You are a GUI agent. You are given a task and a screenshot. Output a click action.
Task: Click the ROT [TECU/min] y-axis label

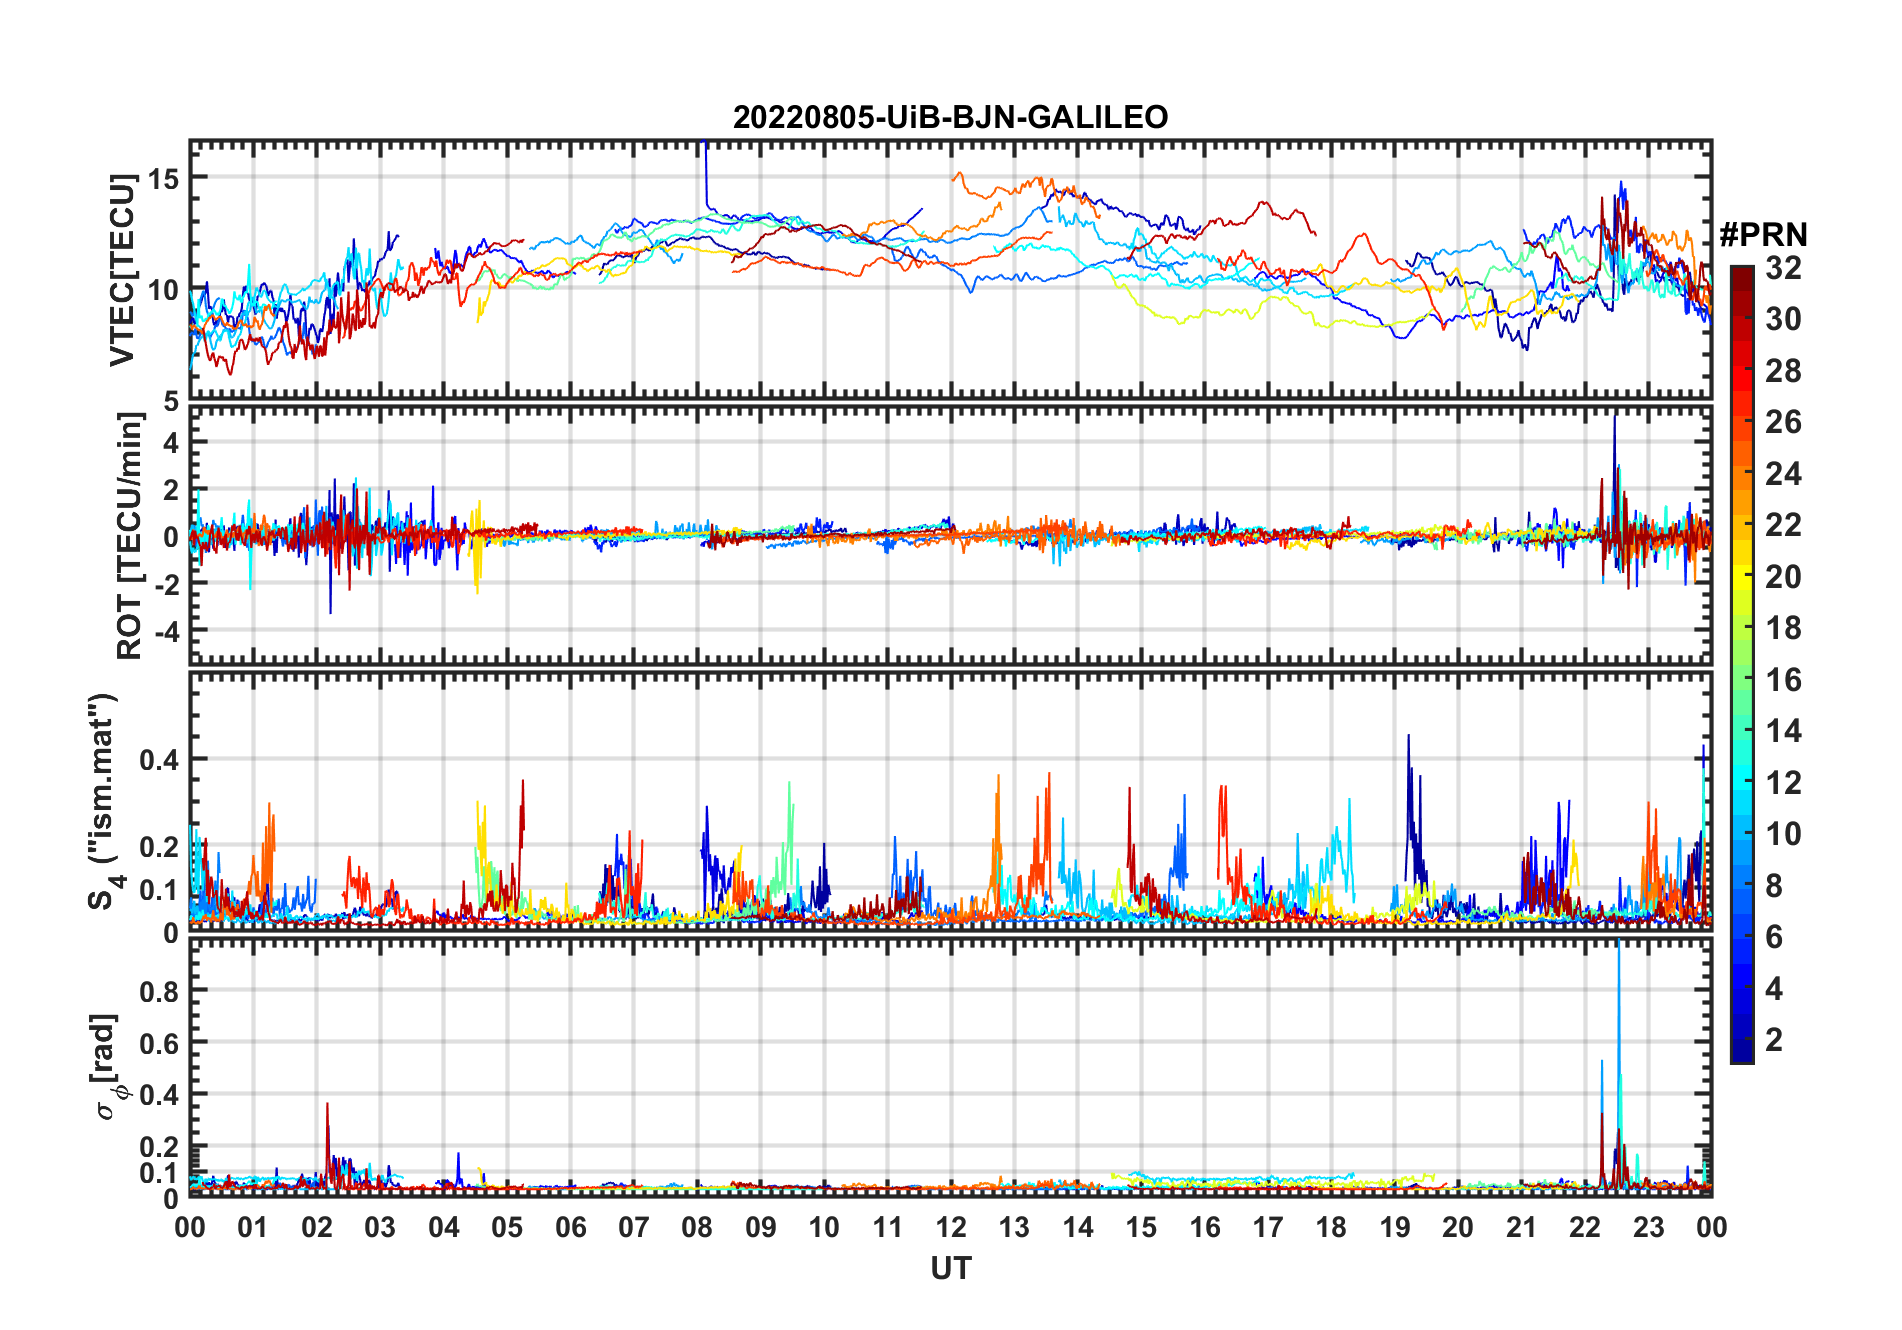(x=129, y=536)
